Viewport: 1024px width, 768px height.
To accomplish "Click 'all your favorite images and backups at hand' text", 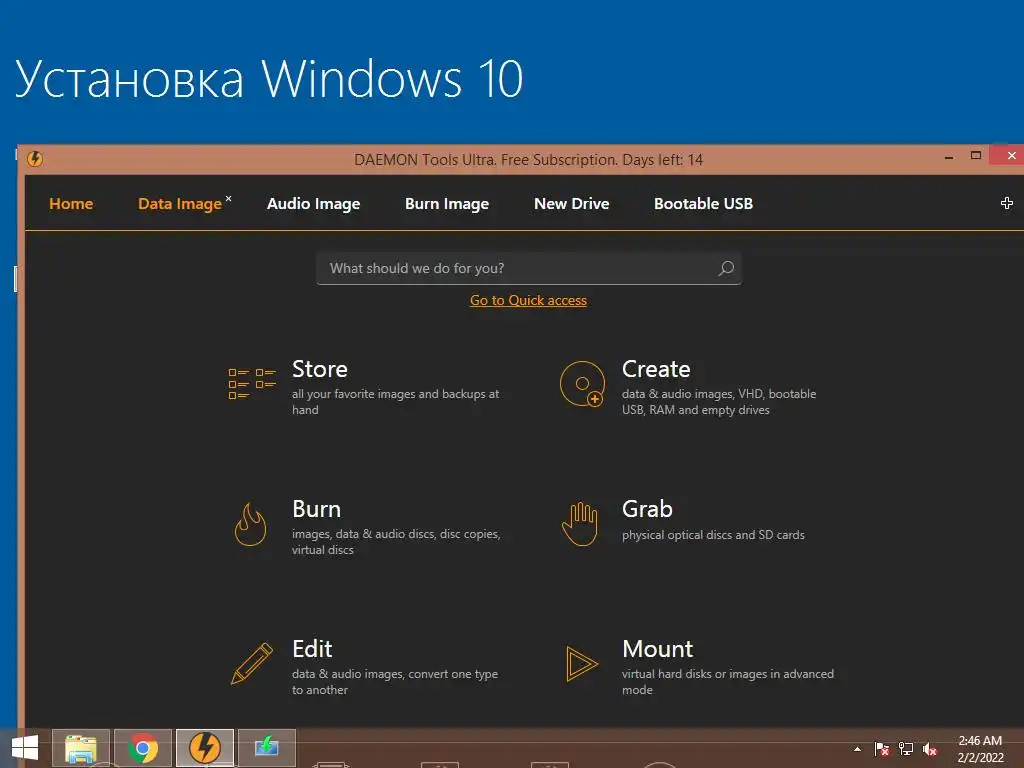I will point(395,402).
